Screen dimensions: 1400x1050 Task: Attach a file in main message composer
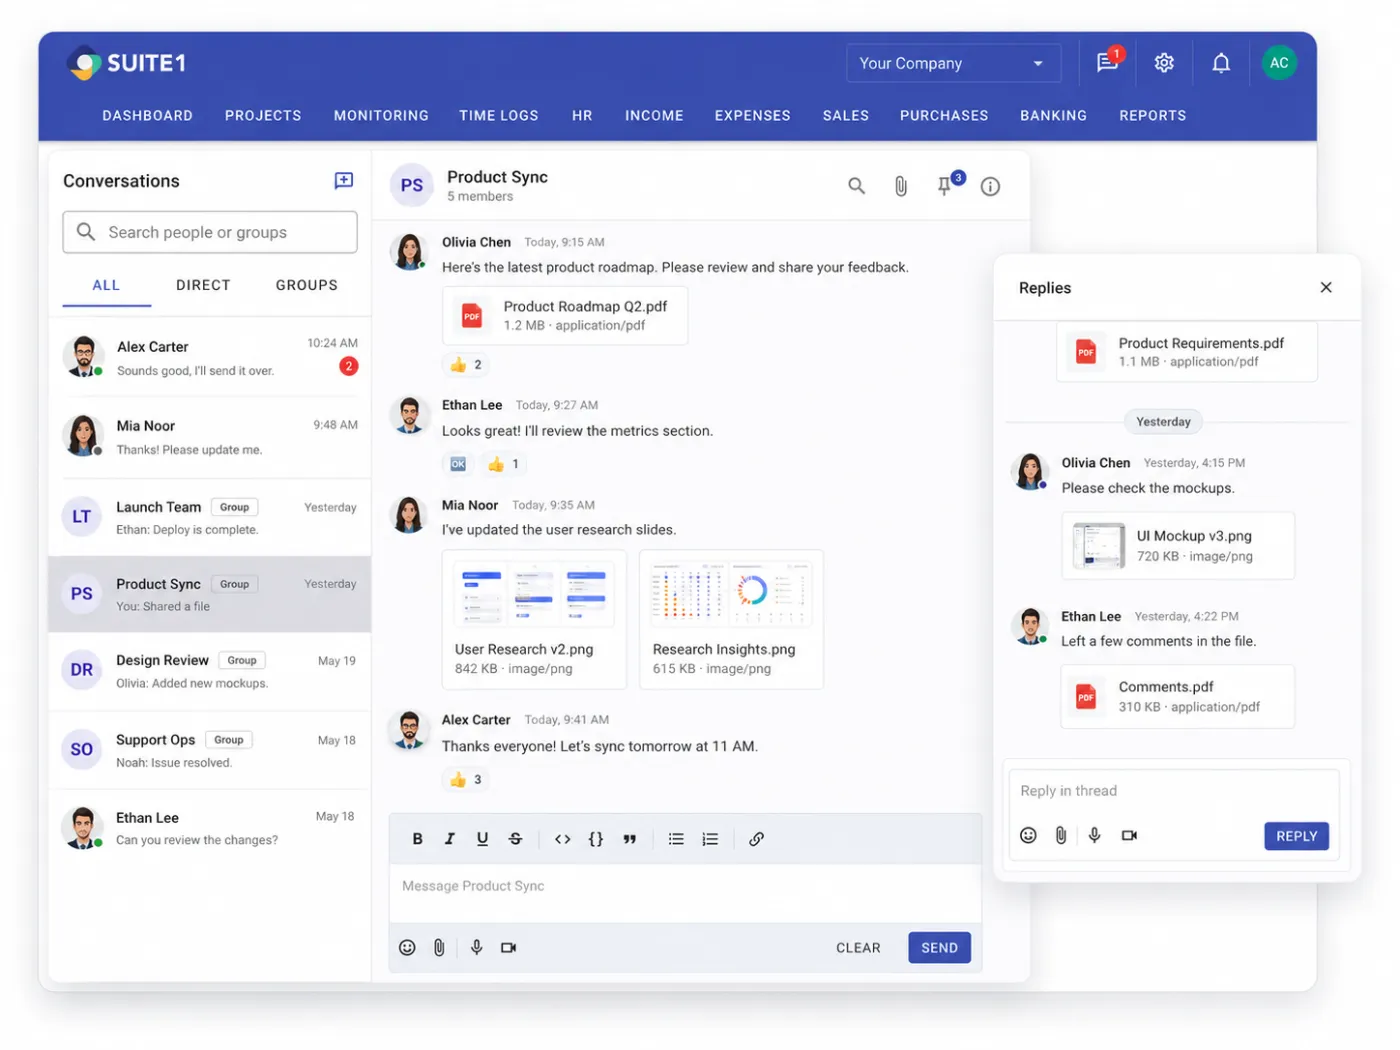tap(439, 948)
